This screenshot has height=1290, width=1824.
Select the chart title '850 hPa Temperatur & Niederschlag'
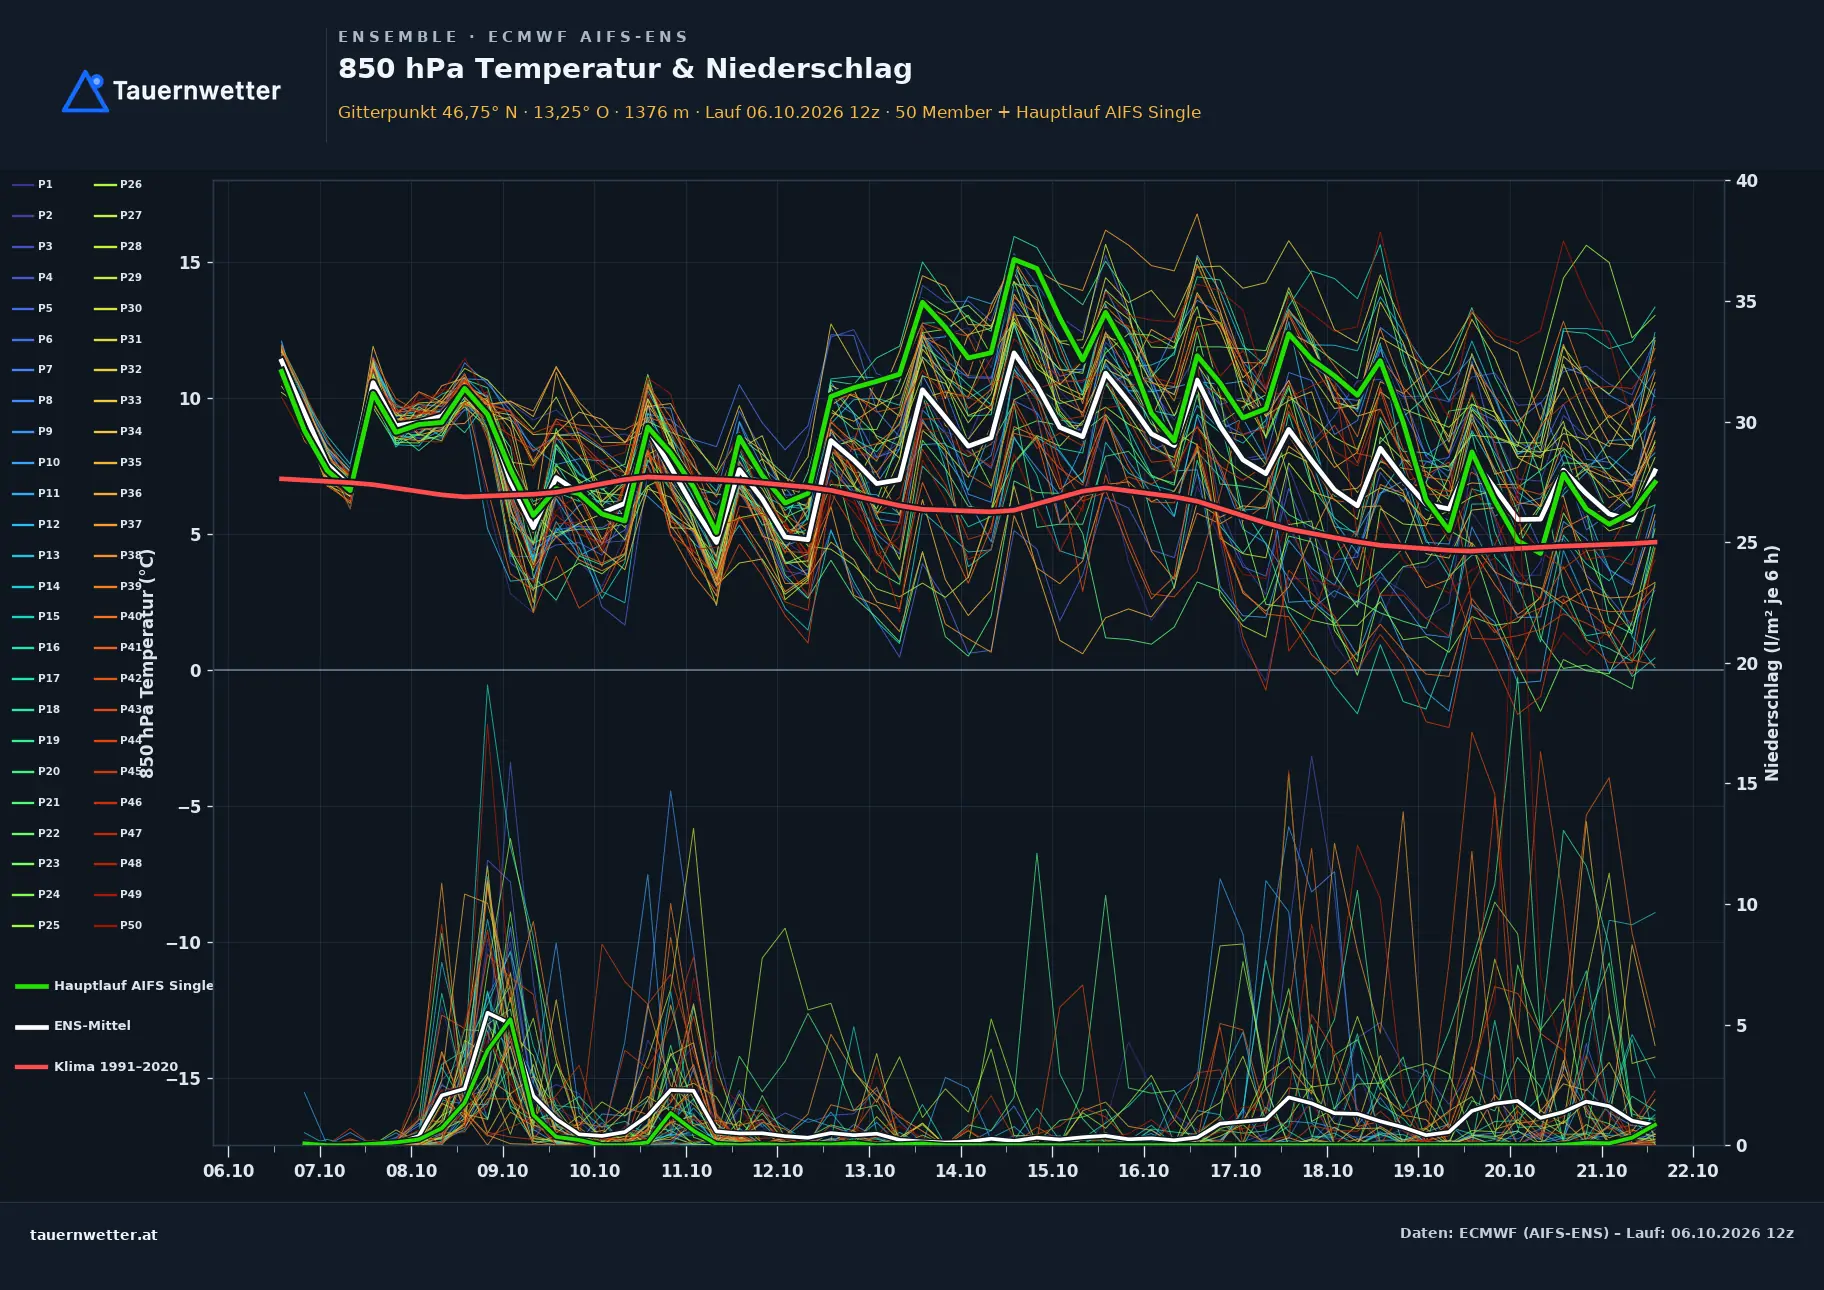(625, 68)
